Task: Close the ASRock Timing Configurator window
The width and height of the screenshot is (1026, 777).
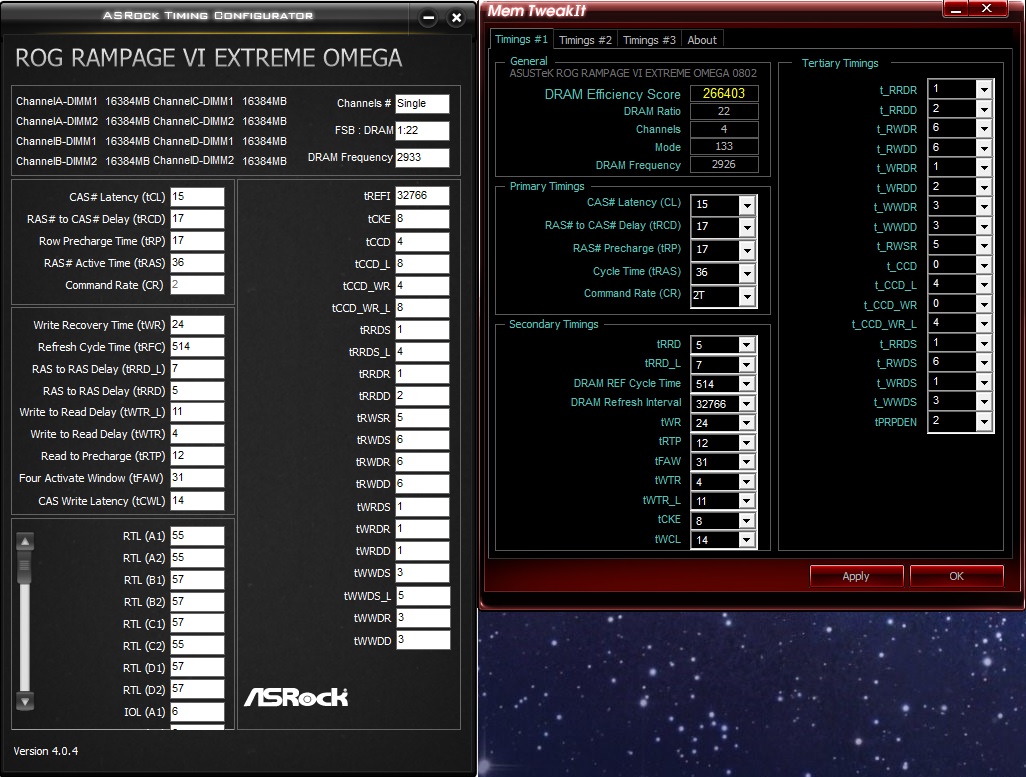Action: [457, 18]
